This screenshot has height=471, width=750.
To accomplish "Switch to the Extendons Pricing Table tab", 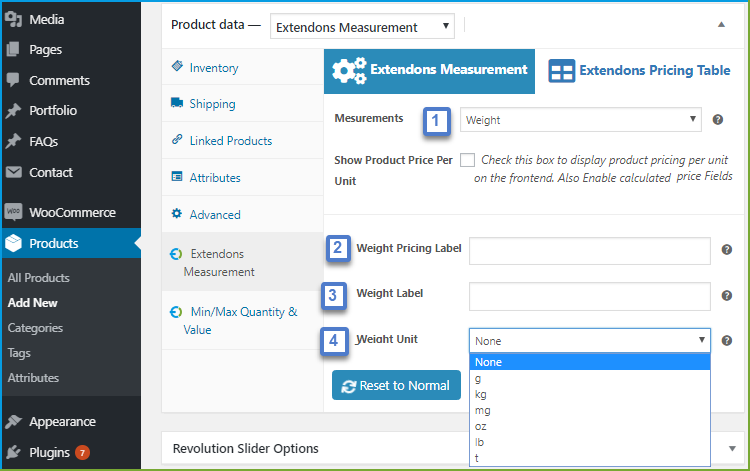I will click(639, 71).
